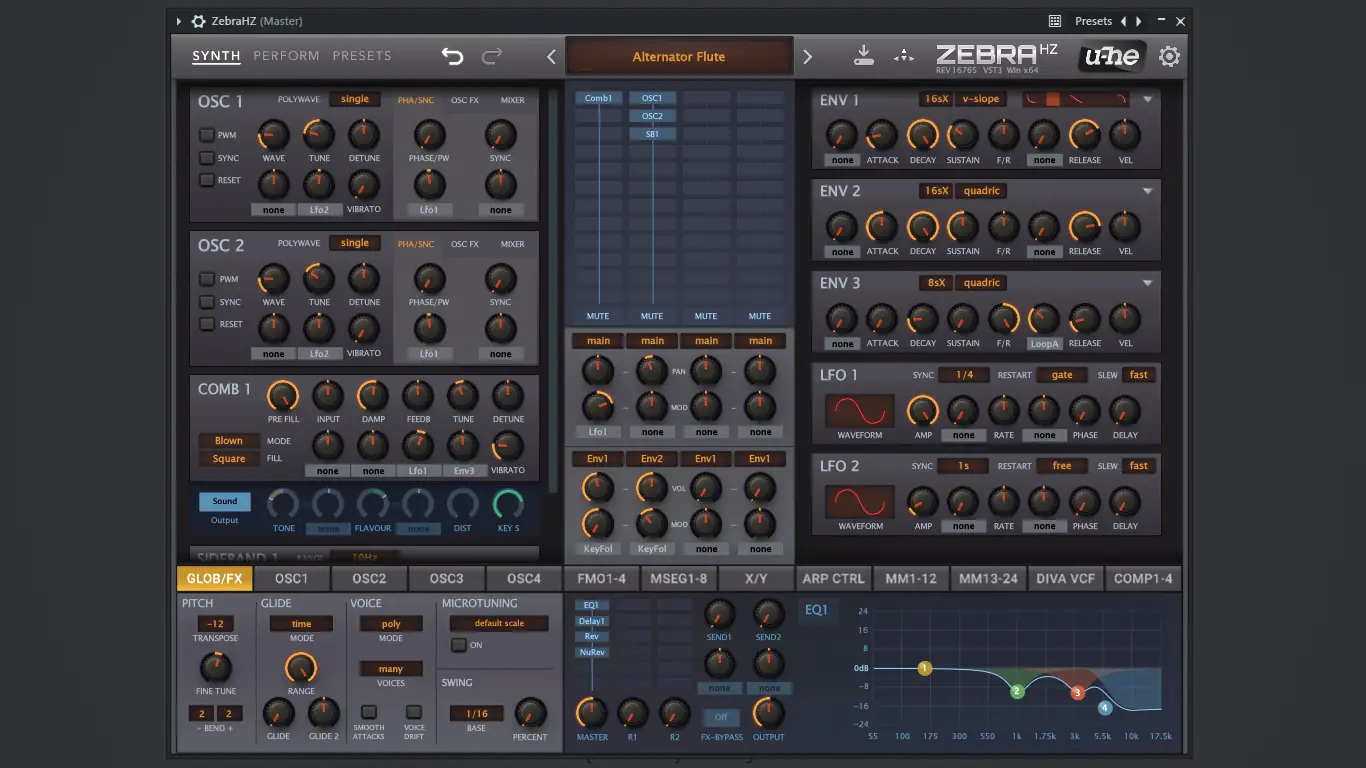
Task: Toggle the OSC 2 SYNC checkbox
Action: pos(207,302)
